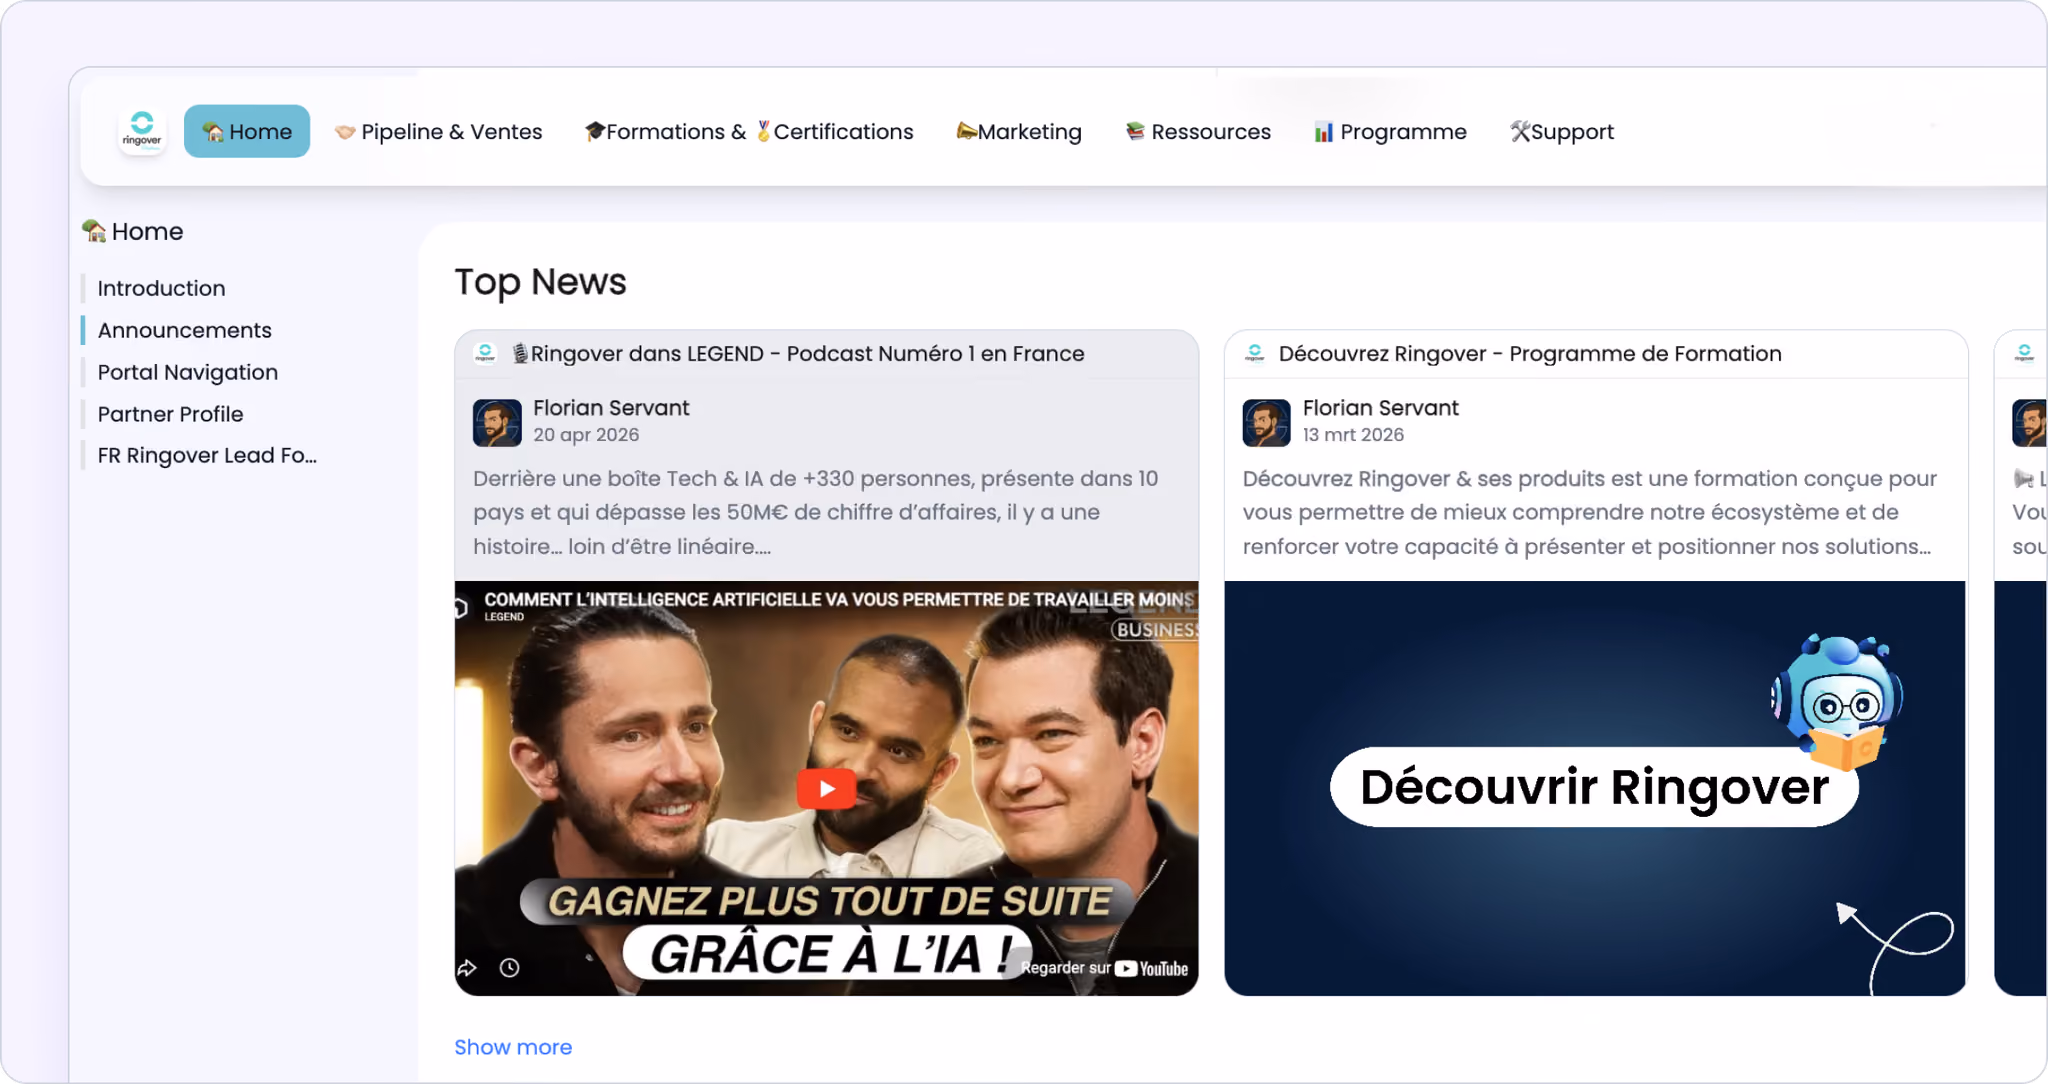
Task: Select Introduction in the sidebar
Action: [x=161, y=288]
